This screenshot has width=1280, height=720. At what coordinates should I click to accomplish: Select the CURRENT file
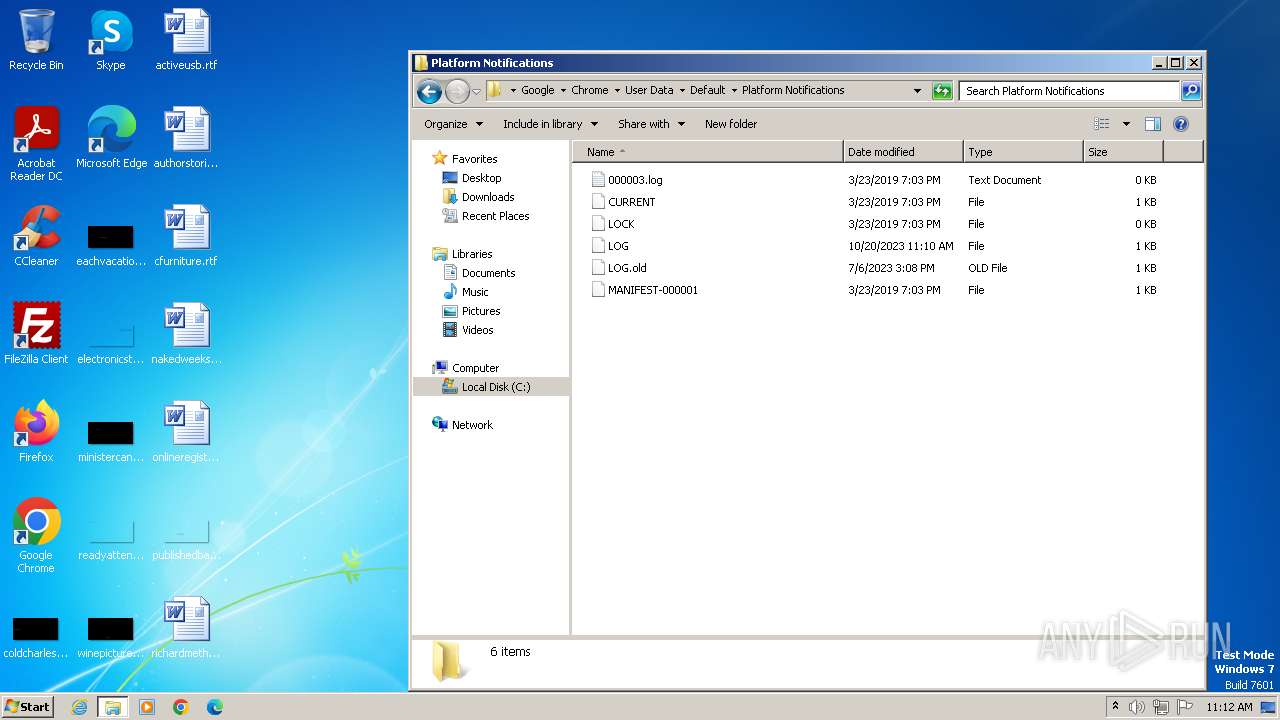pos(631,202)
